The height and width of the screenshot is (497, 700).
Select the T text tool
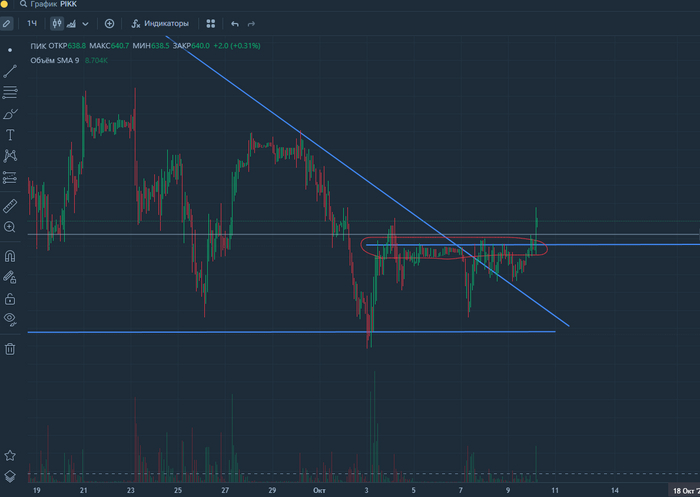10,135
